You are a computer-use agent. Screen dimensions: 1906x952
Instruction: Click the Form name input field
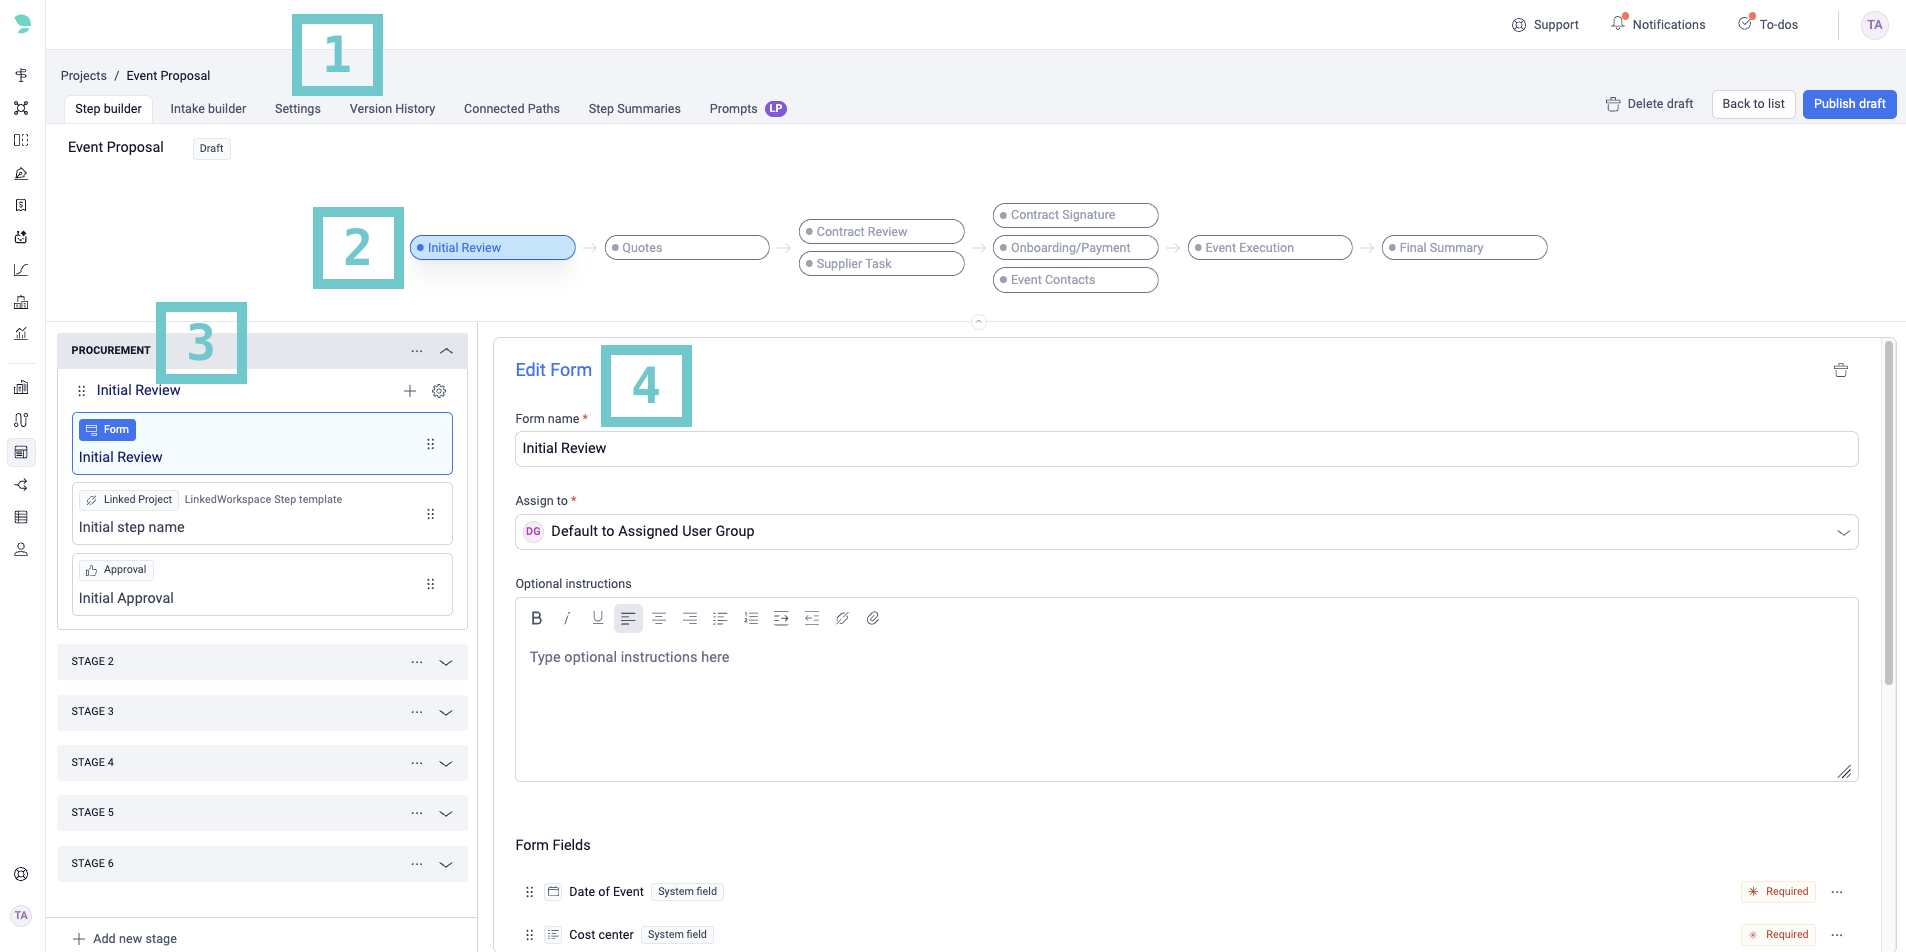[x=1186, y=449]
